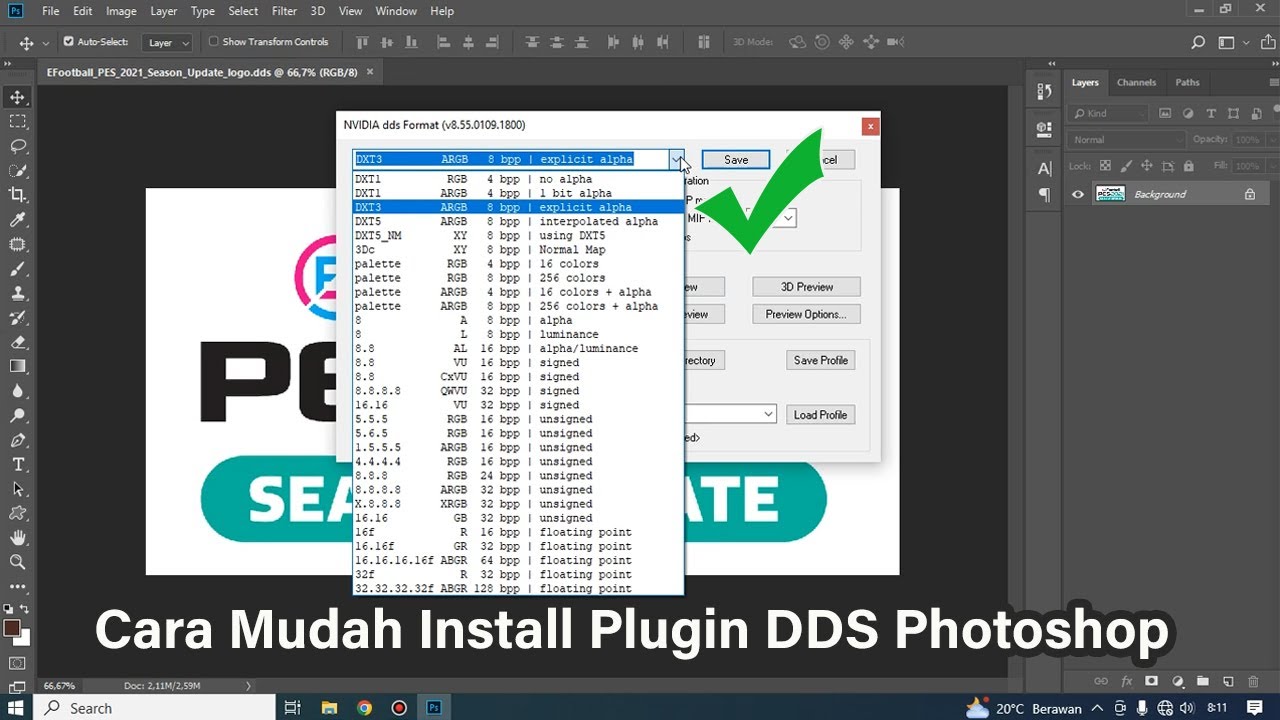1280x720 pixels.
Task: Collapse the DDS format dropdown arrow
Action: coord(677,160)
